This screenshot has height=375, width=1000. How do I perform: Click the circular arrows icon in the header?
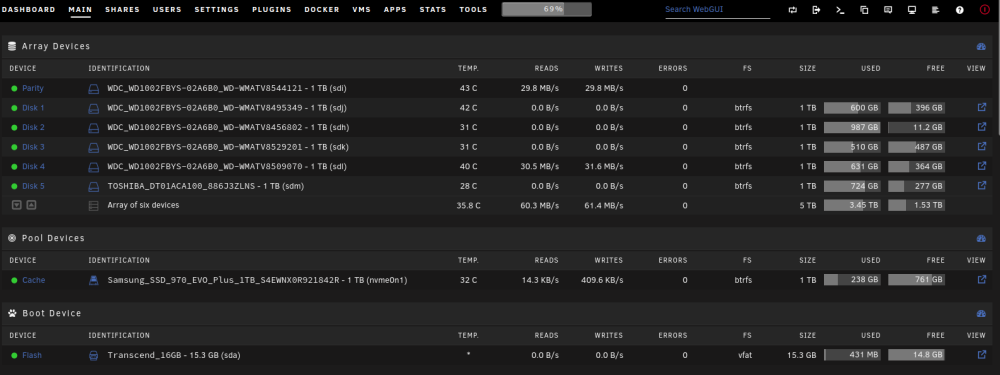click(x=793, y=10)
